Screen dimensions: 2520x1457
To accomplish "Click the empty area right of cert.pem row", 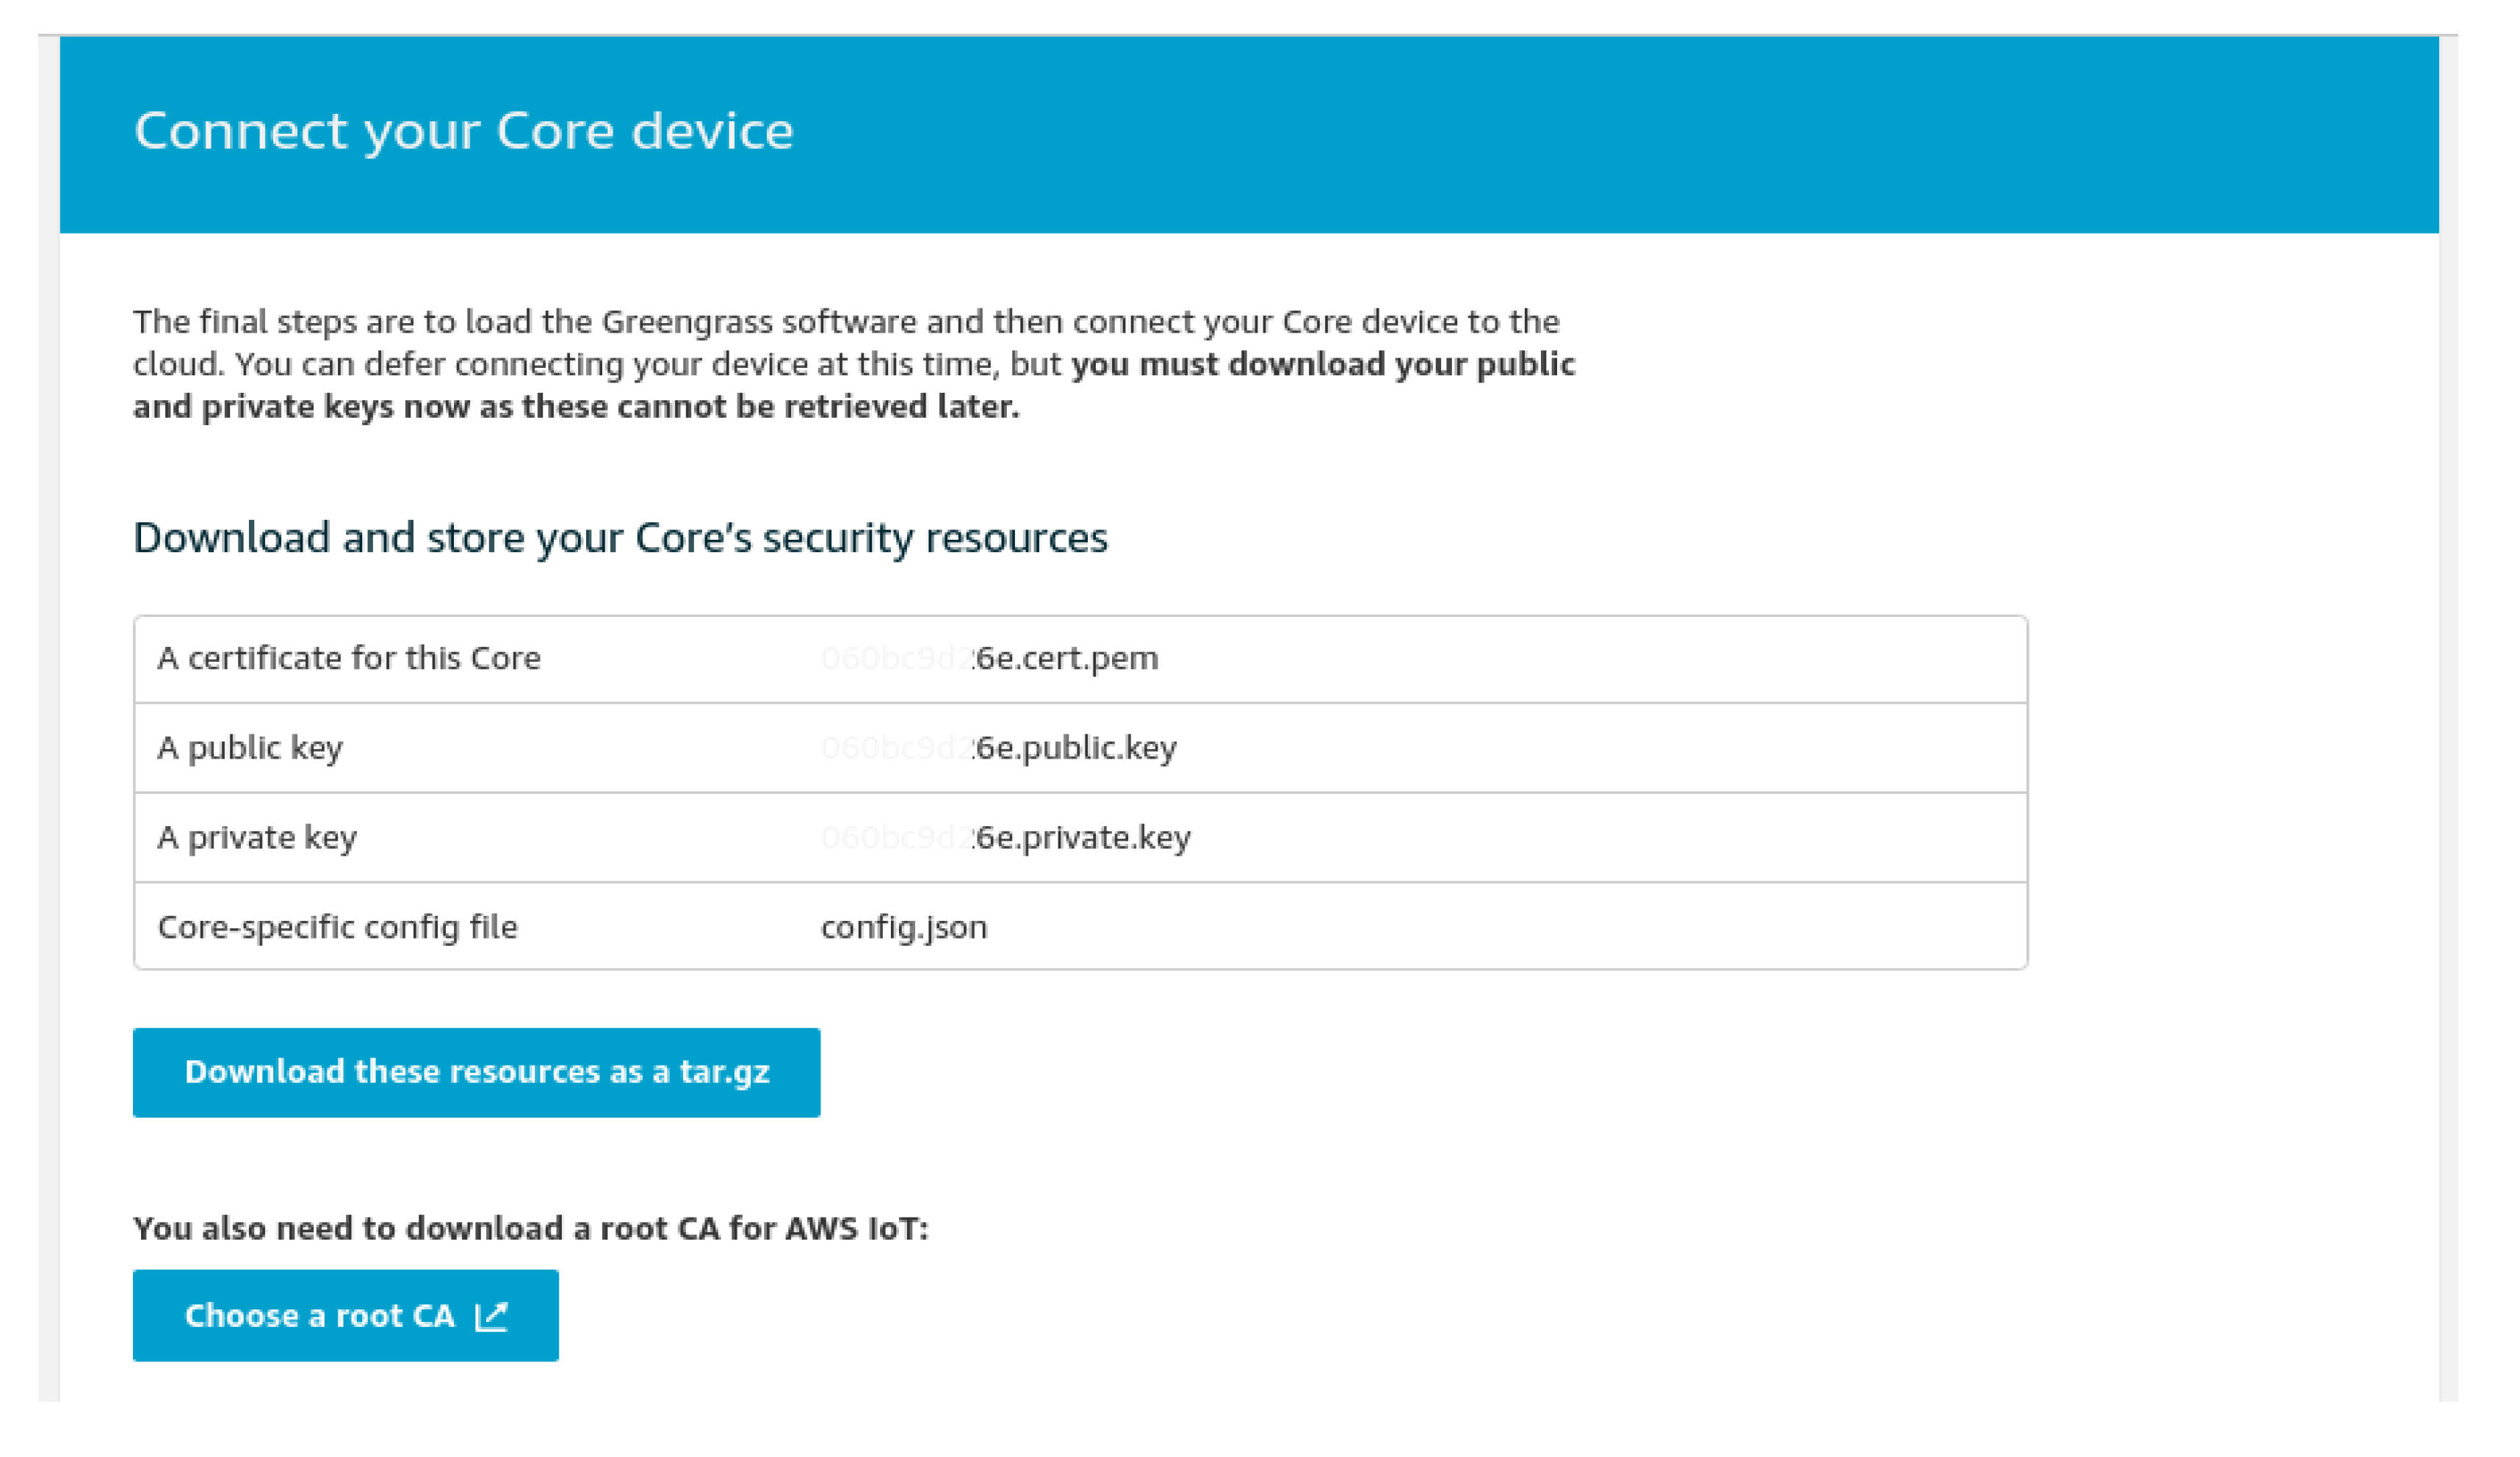I will click(1600, 659).
